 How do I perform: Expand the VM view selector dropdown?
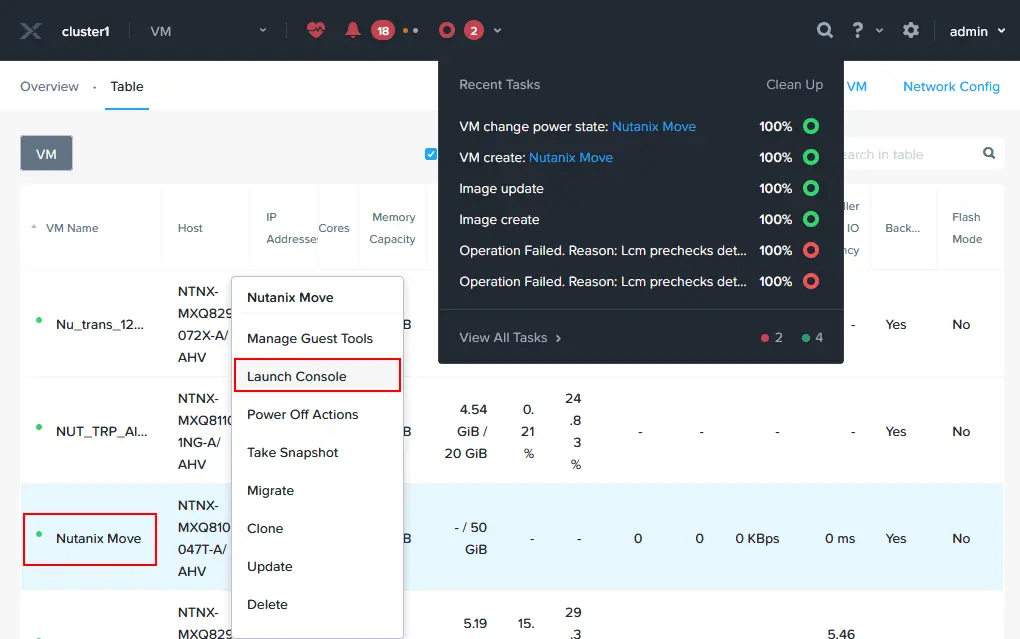click(x=263, y=31)
